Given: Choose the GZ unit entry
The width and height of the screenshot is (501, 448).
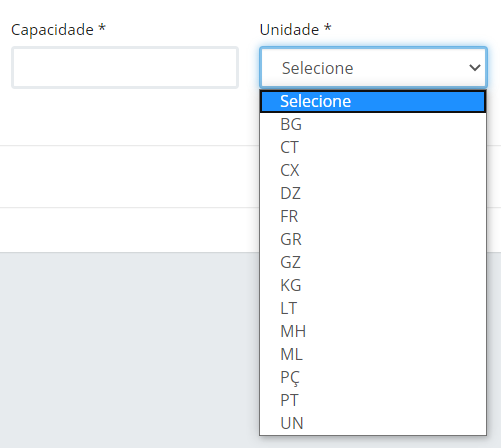Looking at the screenshot, I should pyautogui.click(x=373, y=262).
